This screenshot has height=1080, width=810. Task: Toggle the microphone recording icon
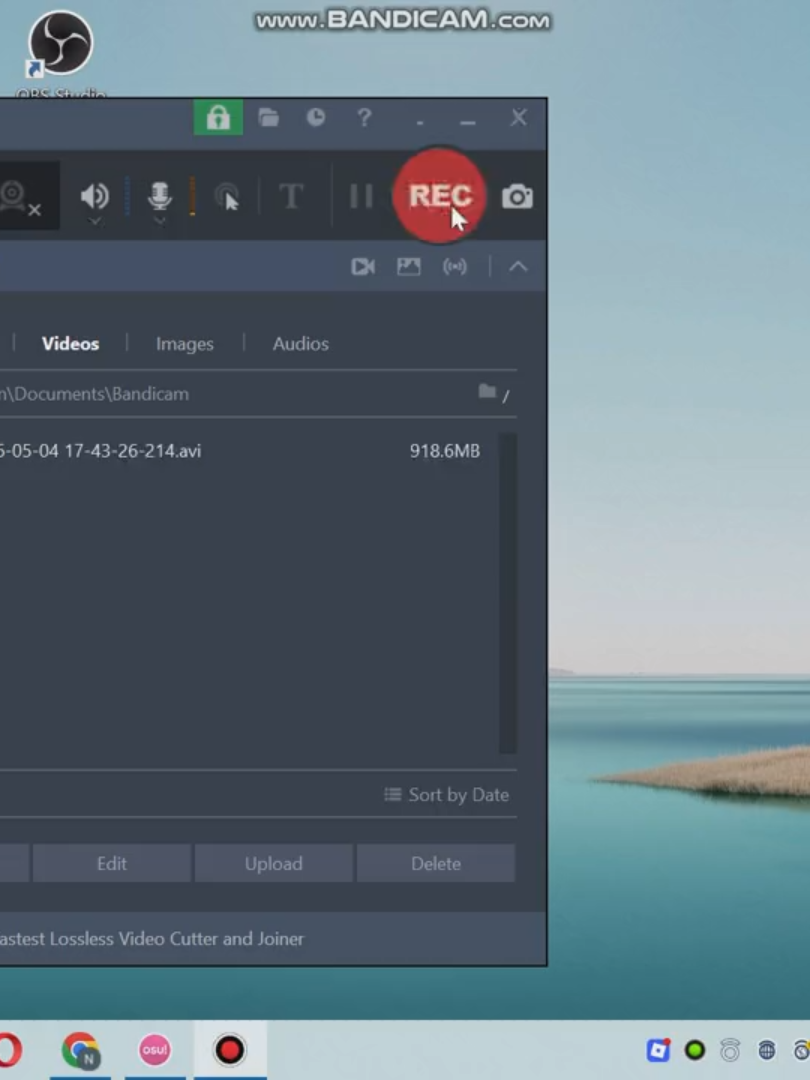click(159, 196)
